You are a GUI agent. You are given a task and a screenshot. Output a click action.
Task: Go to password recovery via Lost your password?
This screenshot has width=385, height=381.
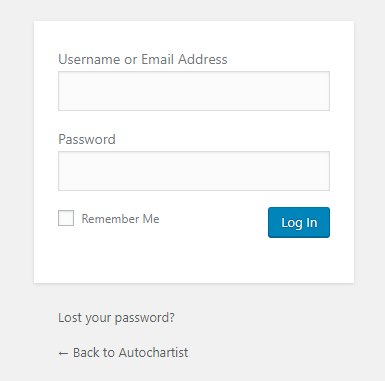tap(116, 318)
